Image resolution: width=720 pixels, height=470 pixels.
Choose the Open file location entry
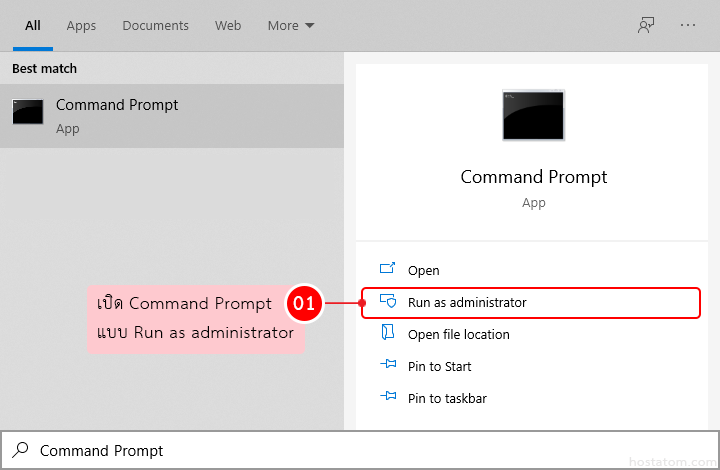[x=458, y=334]
